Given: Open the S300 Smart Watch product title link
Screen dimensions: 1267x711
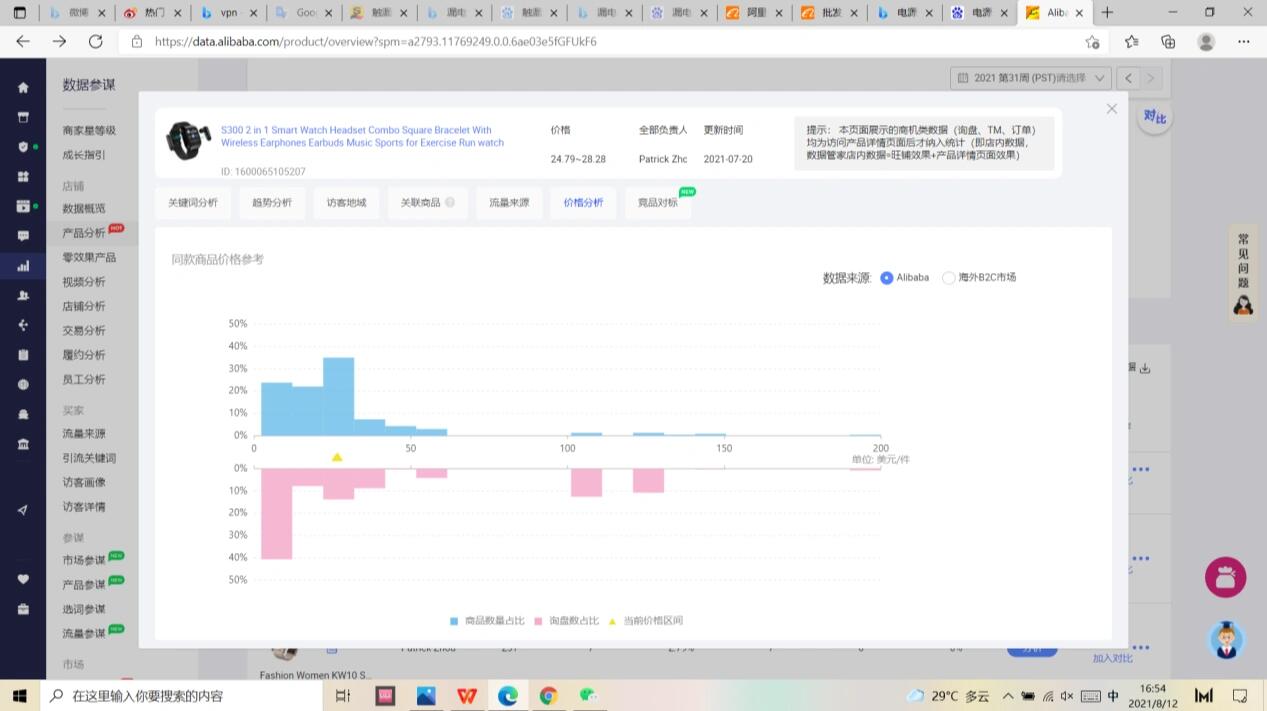Looking at the screenshot, I should 362,136.
